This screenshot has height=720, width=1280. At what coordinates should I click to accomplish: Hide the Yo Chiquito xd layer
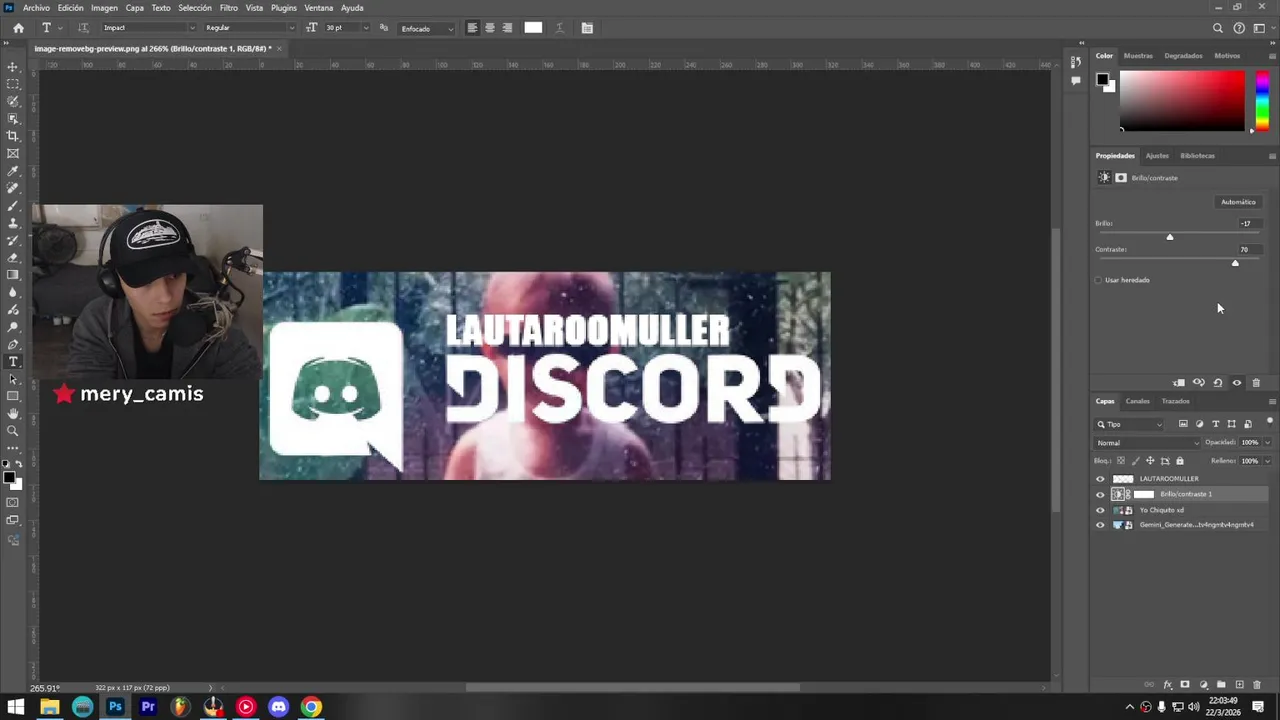(x=1101, y=510)
